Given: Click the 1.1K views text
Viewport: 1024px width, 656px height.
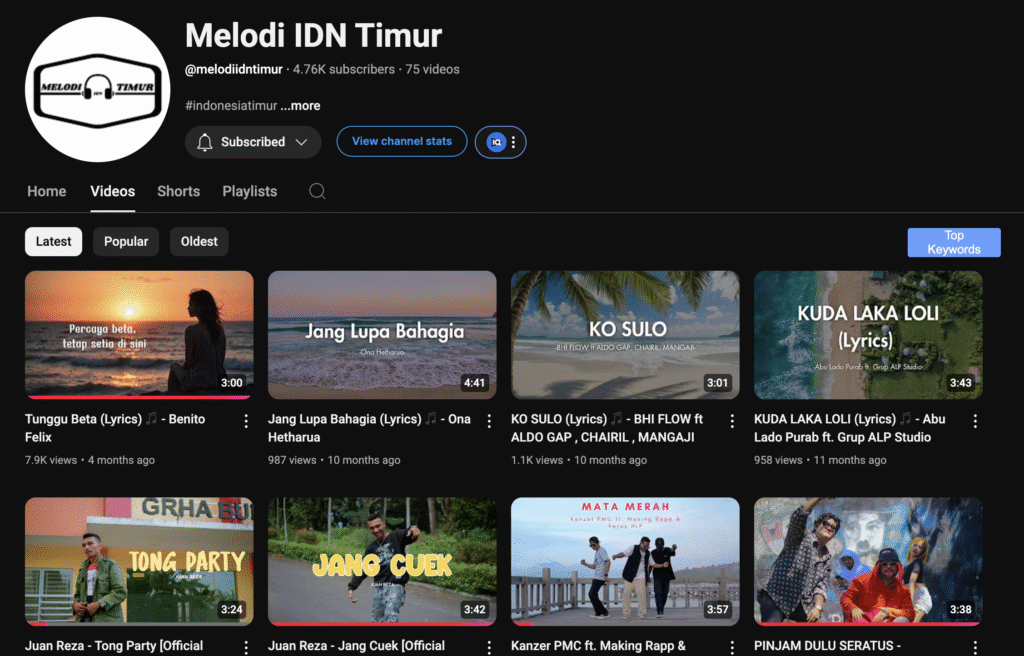Looking at the screenshot, I should tap(537, 460).
